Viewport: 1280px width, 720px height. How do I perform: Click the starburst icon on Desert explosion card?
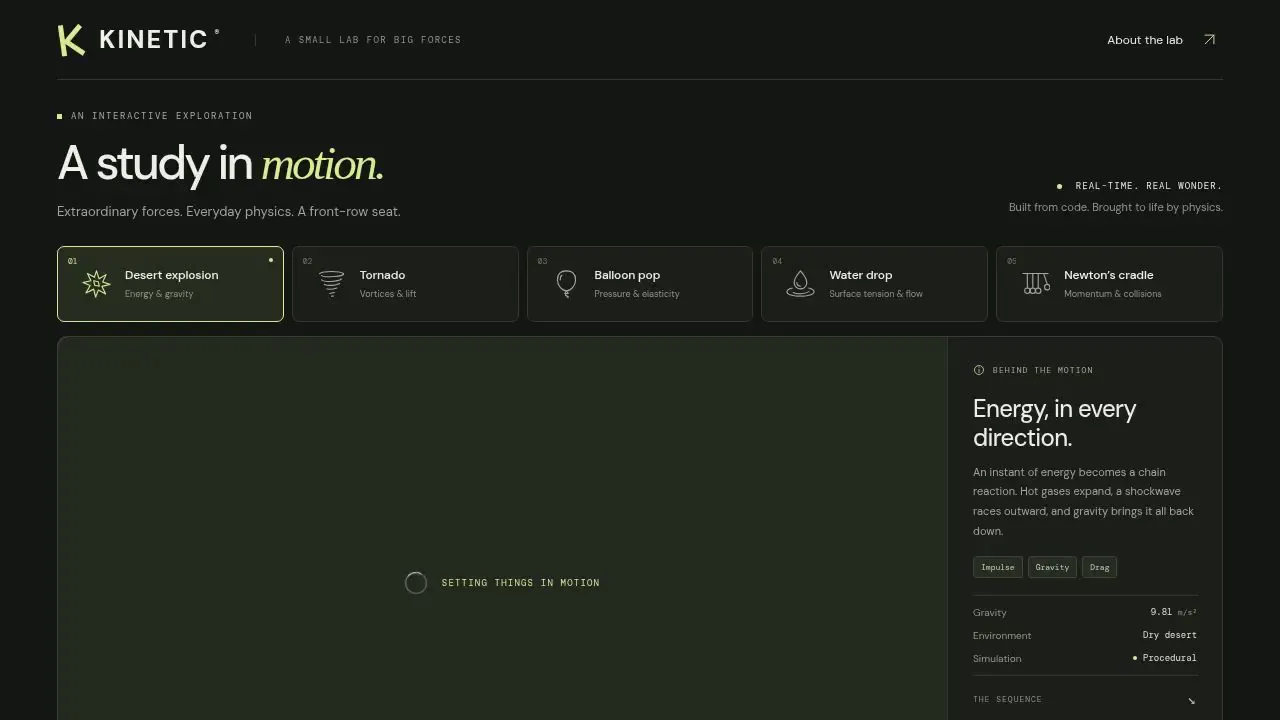point(96,284)
